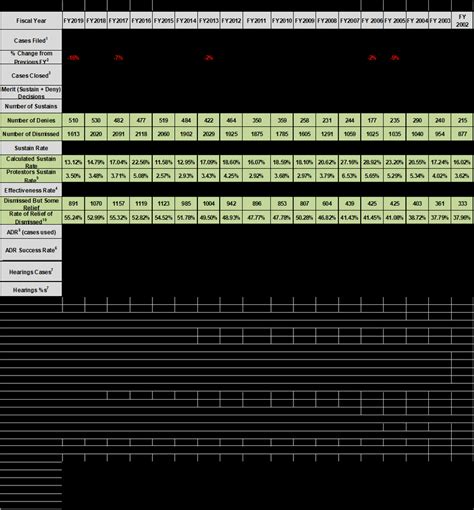Click the Hearings Cases row label
Viewport: 474px width, 510px height.
pyautogui.click(x=31, y=272)
